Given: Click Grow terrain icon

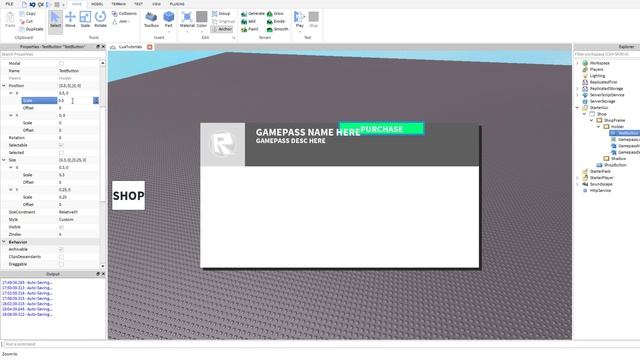Looking at the screenshot, I should pos(270,13).
